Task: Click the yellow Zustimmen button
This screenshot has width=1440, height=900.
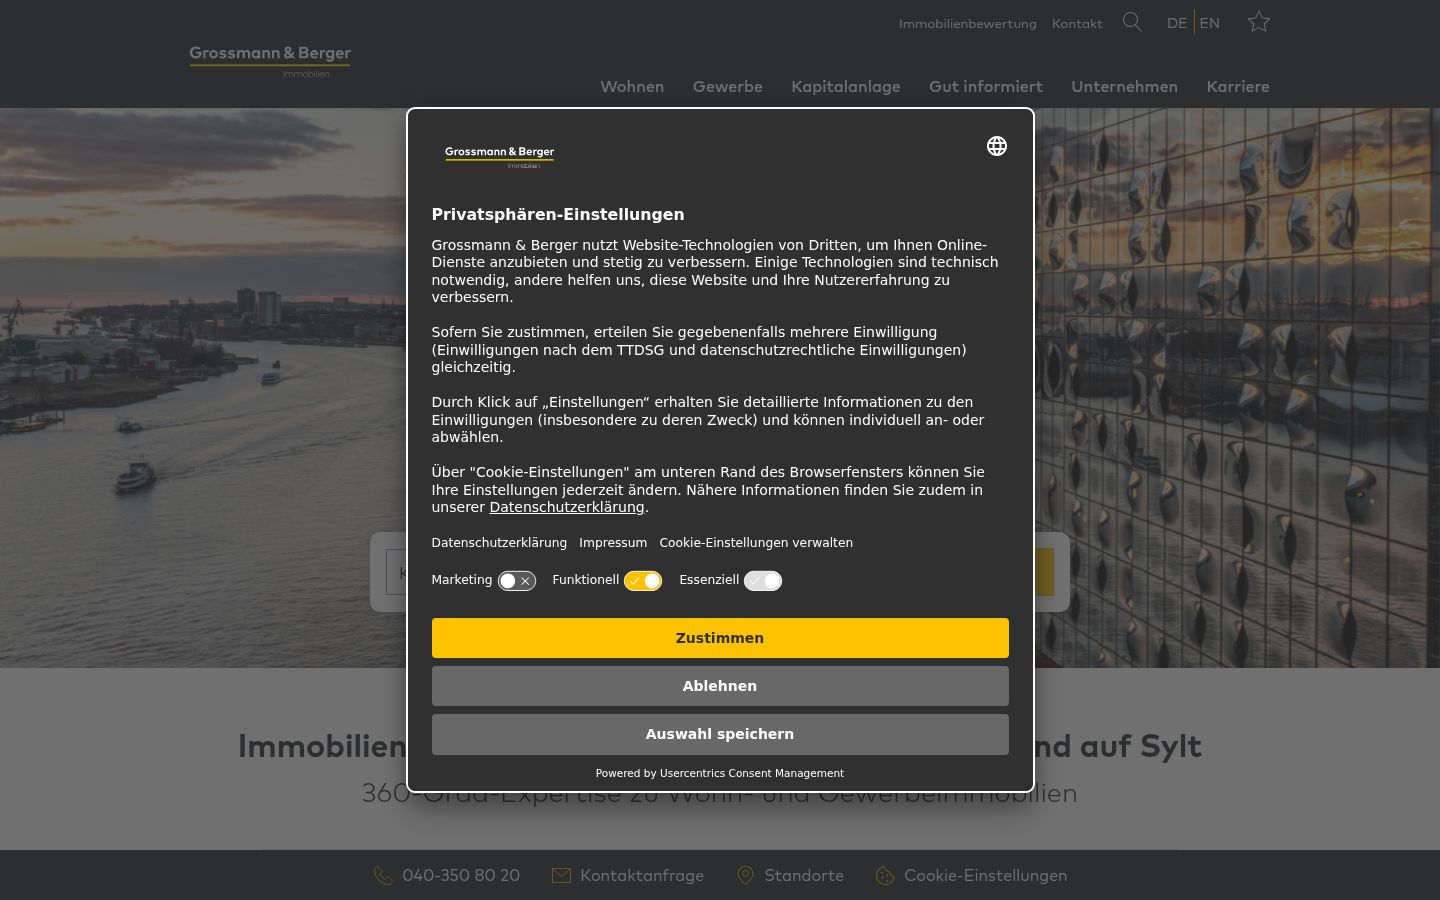Action: coord(720,638)
